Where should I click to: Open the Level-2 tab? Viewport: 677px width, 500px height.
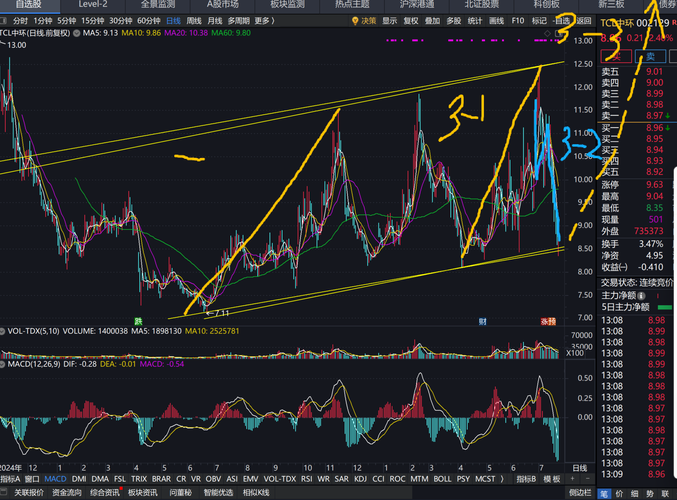click(x=93, y=4)
